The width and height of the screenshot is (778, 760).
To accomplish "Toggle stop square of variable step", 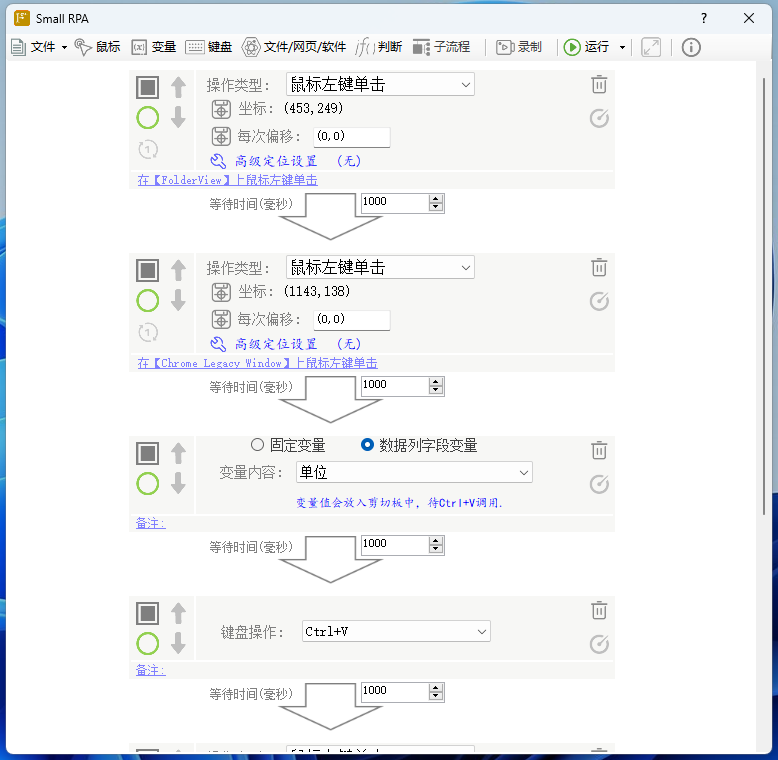I will point(148,453).
